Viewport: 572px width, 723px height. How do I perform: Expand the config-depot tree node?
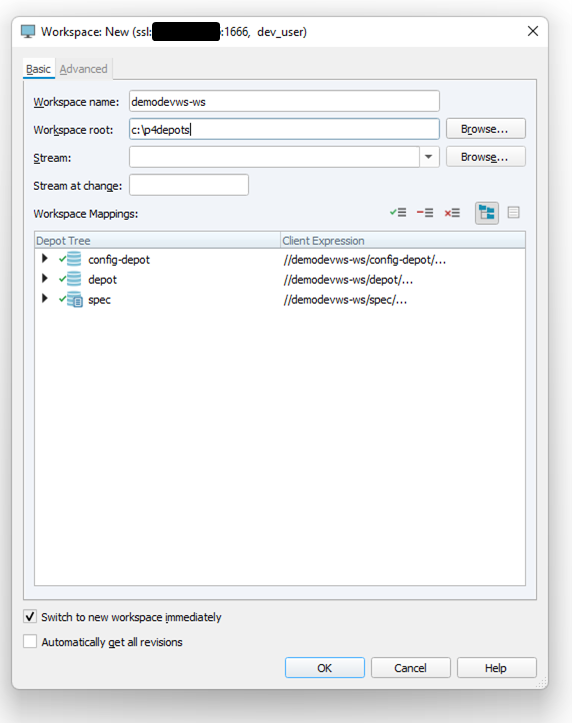(x=45, y=258)
